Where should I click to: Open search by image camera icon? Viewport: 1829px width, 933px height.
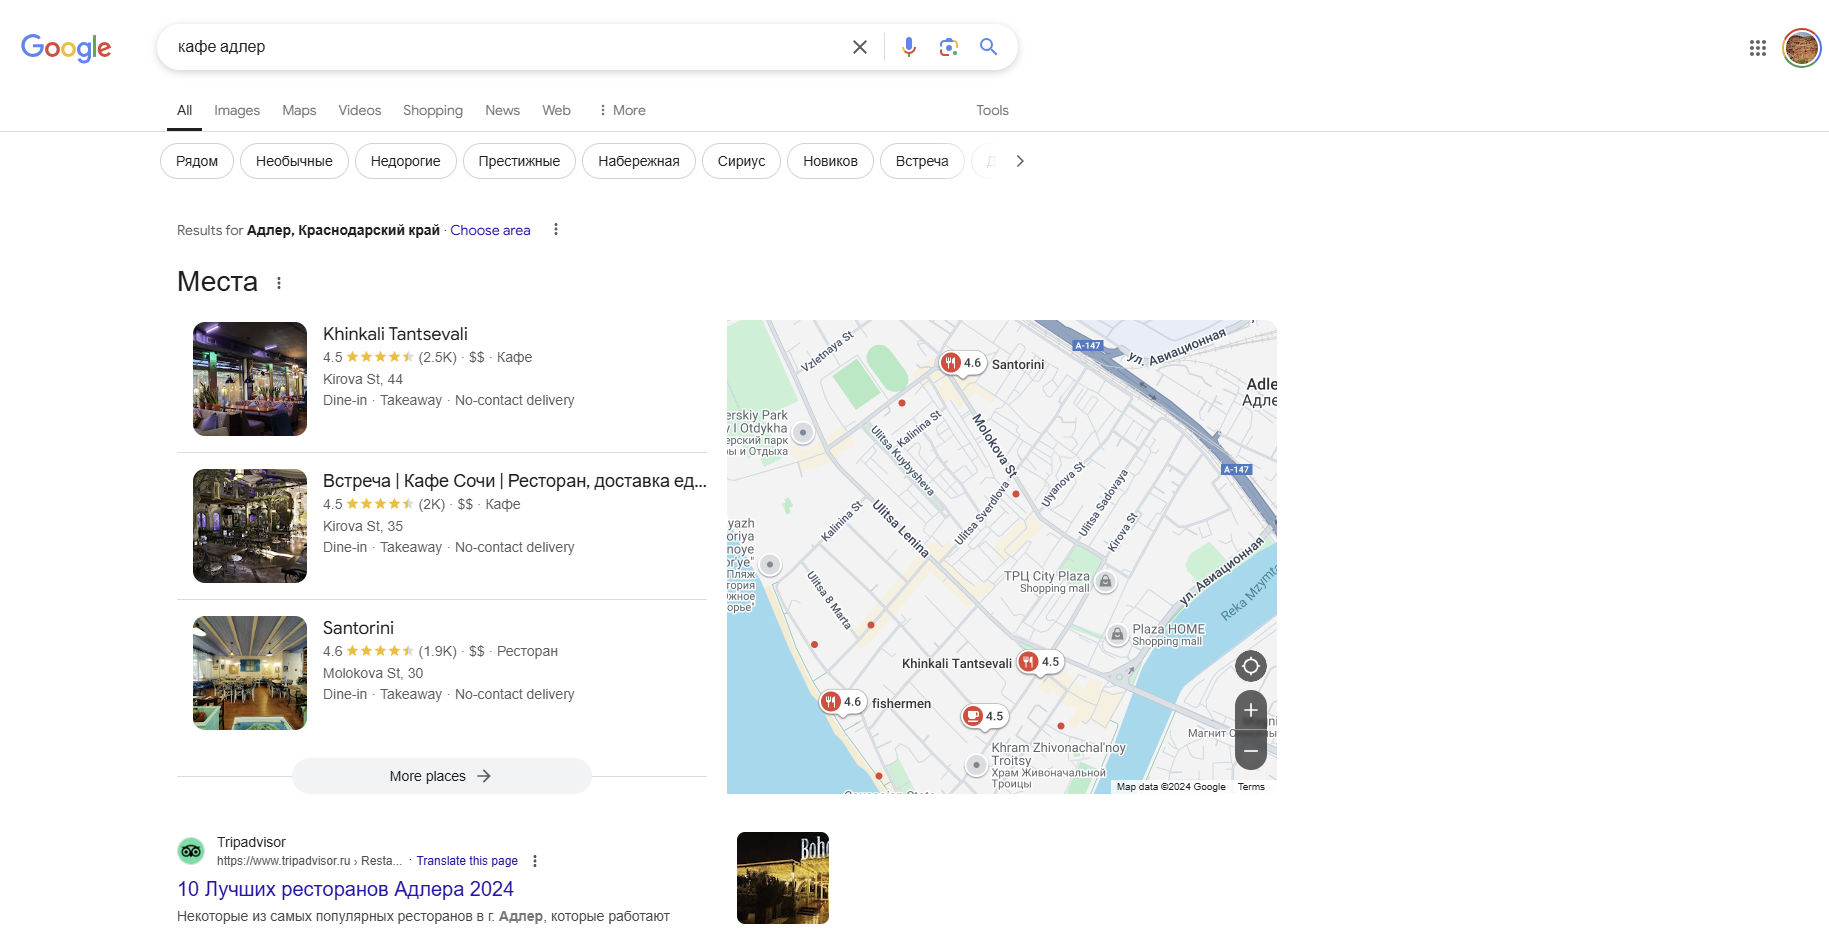click(x=948, y=47)
